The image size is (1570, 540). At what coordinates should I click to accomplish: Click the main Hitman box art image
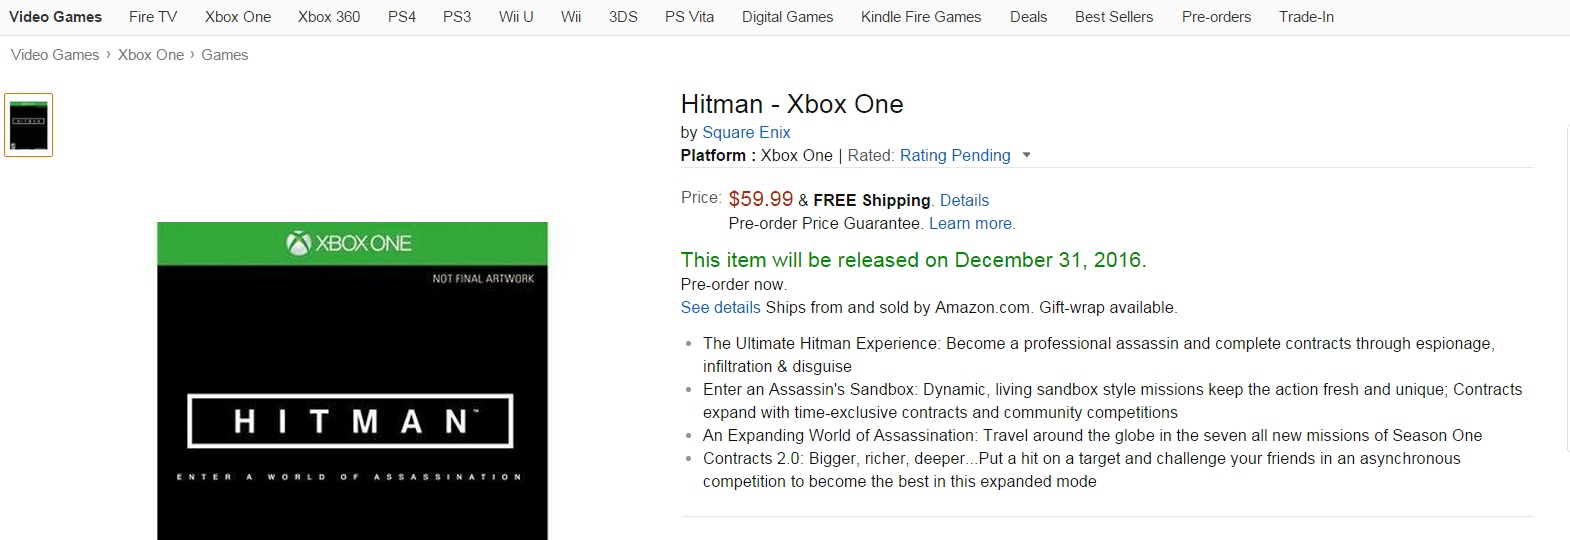(x=352, y=400)
